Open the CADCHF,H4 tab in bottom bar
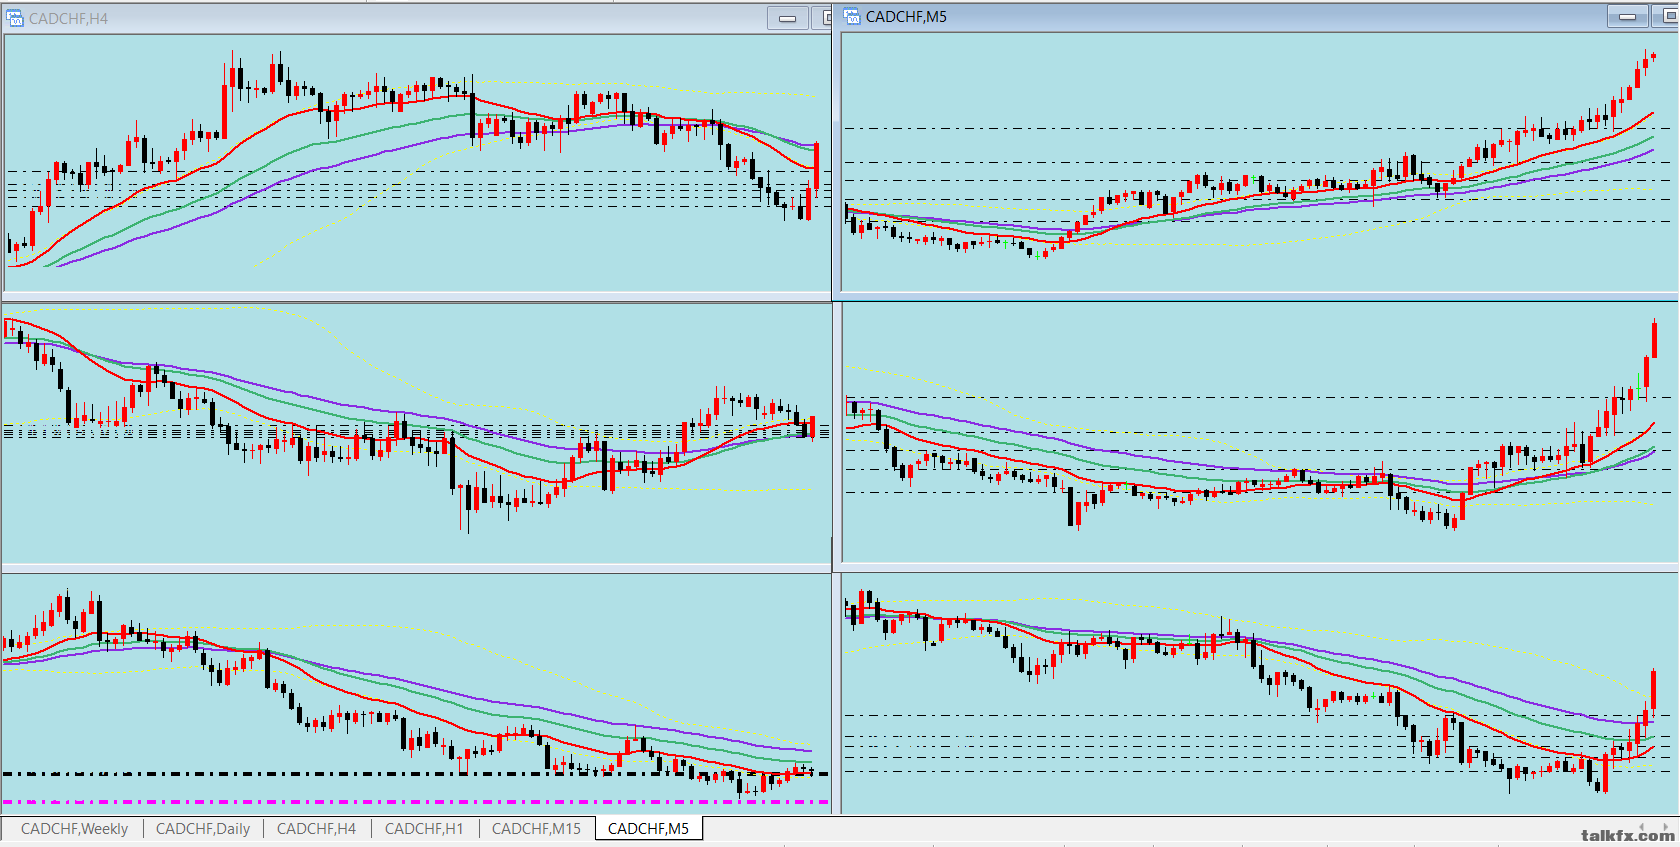The width and height of the screenshot is (1680, 847). [316, 828]
